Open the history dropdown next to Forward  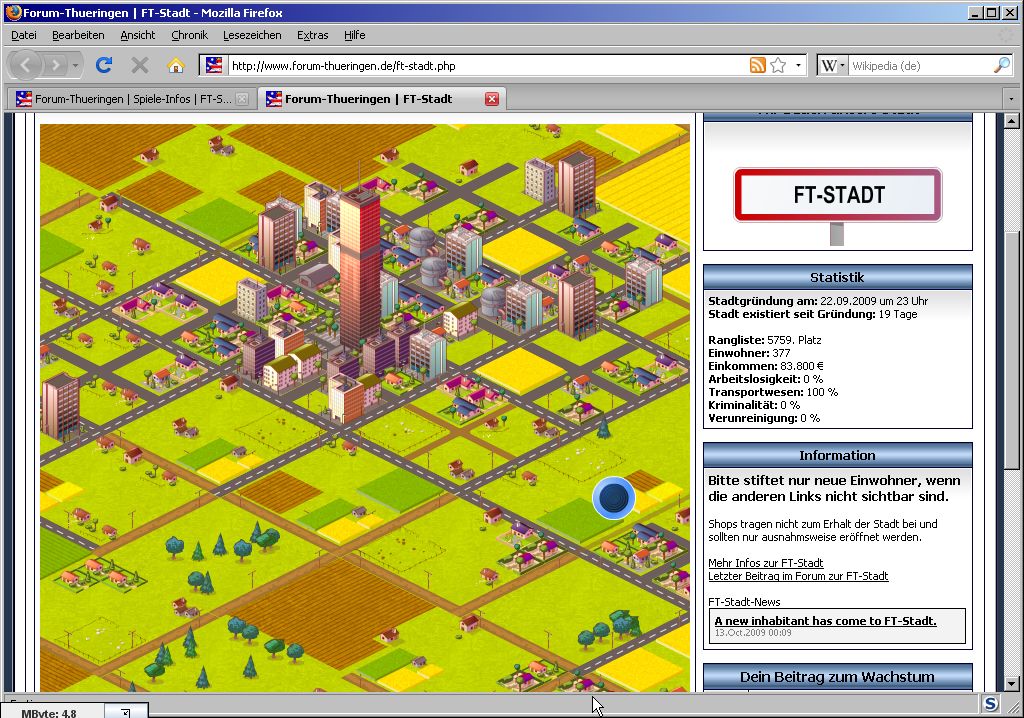(x=76, y=65)
